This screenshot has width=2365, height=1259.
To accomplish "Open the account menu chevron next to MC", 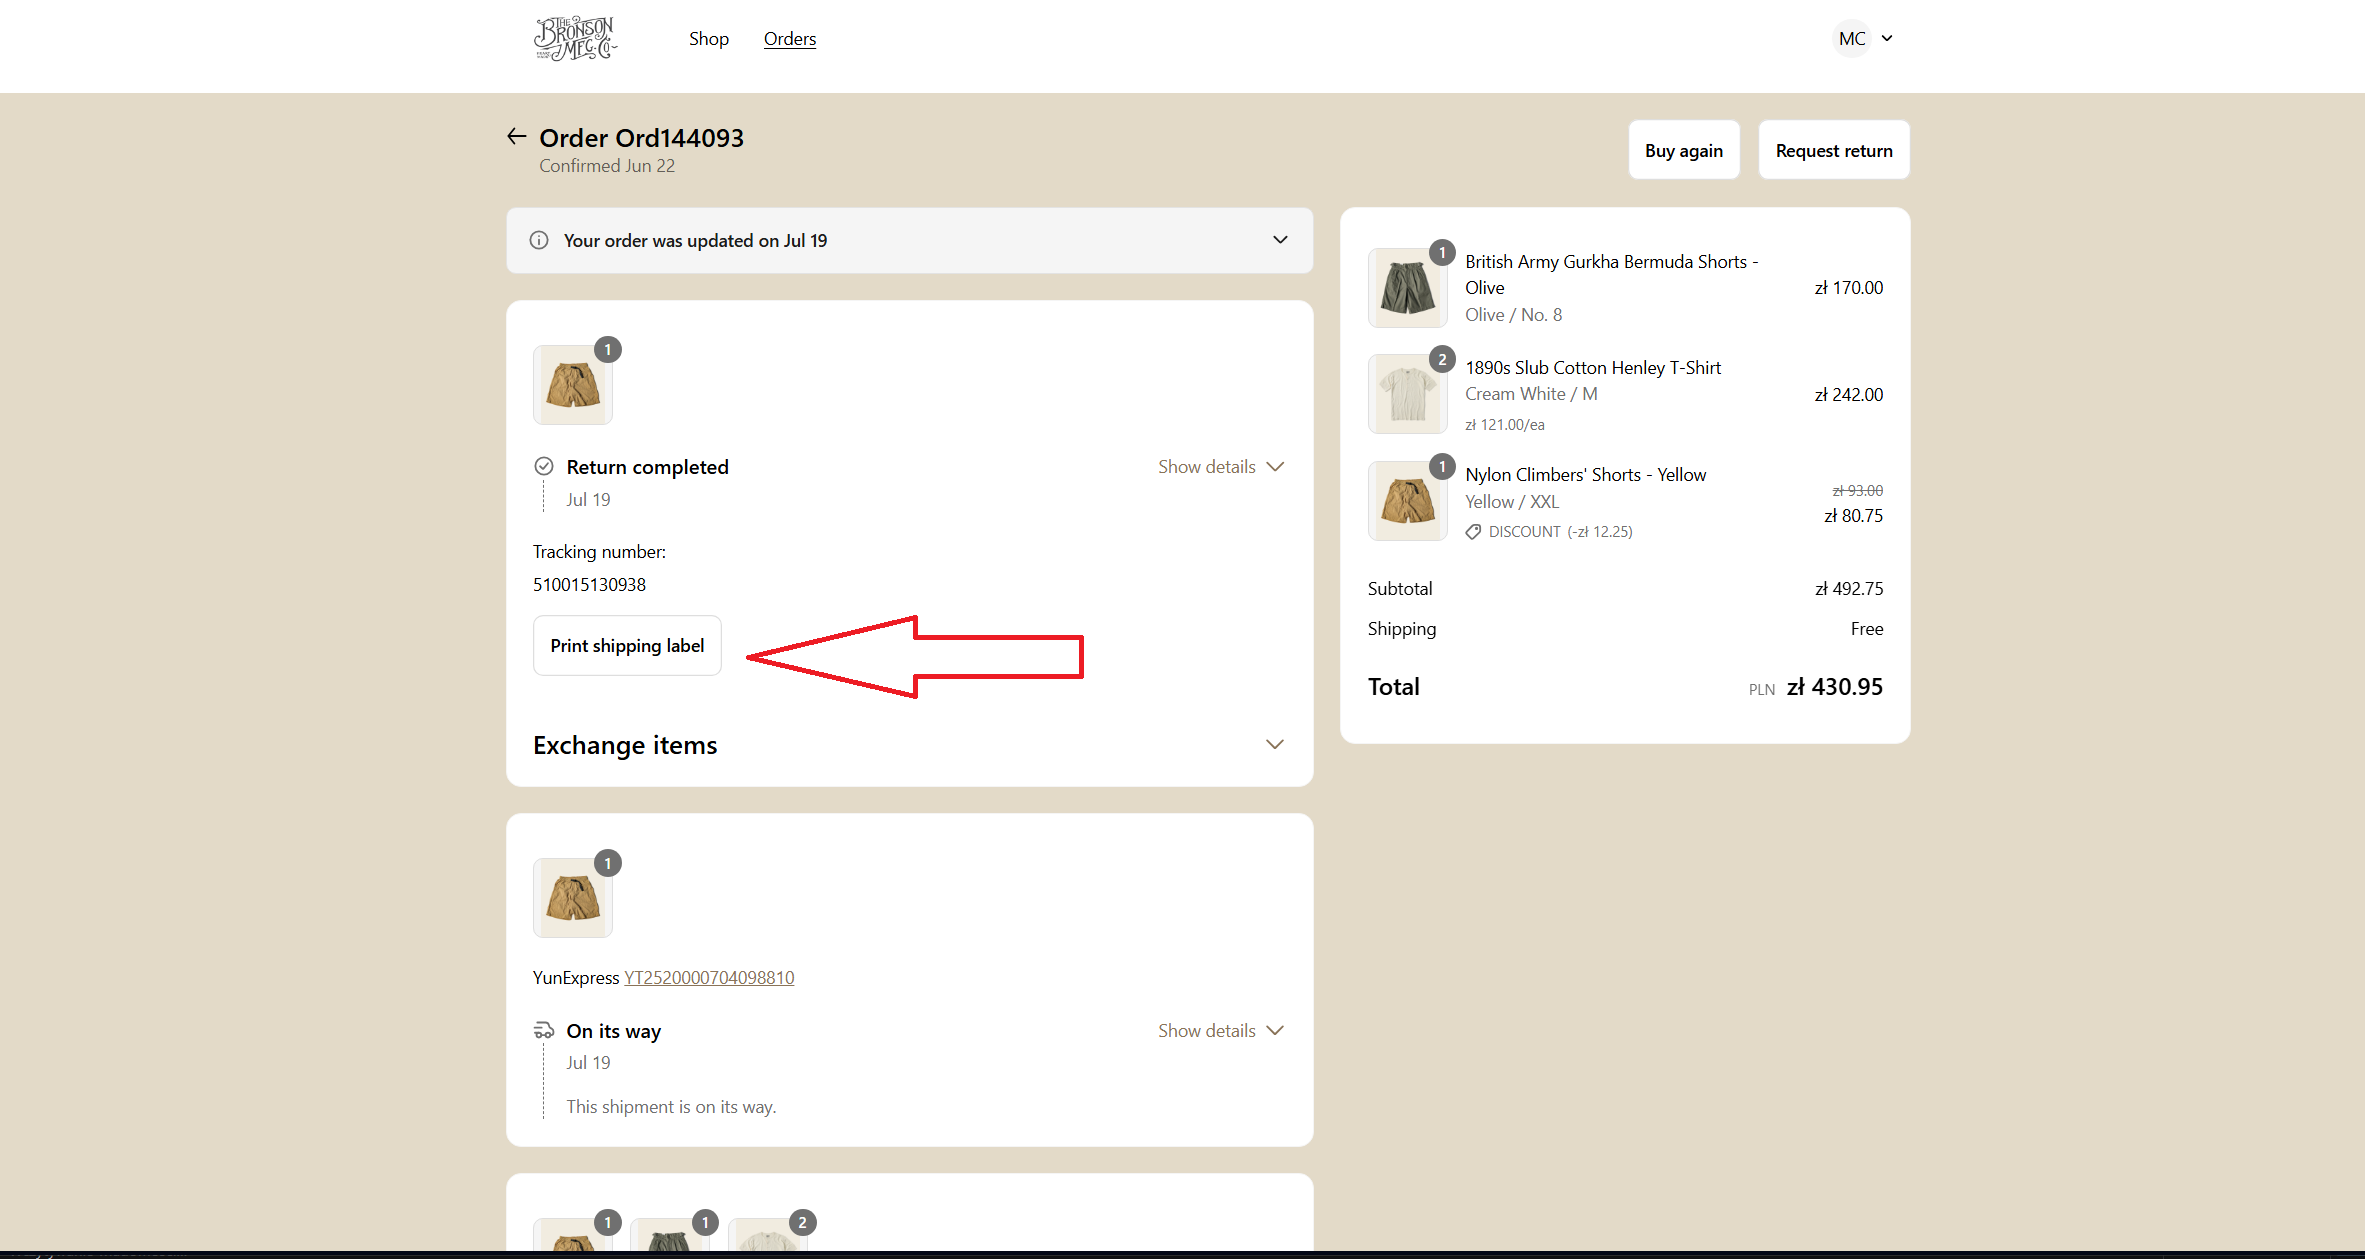I will coord(1887,39).
